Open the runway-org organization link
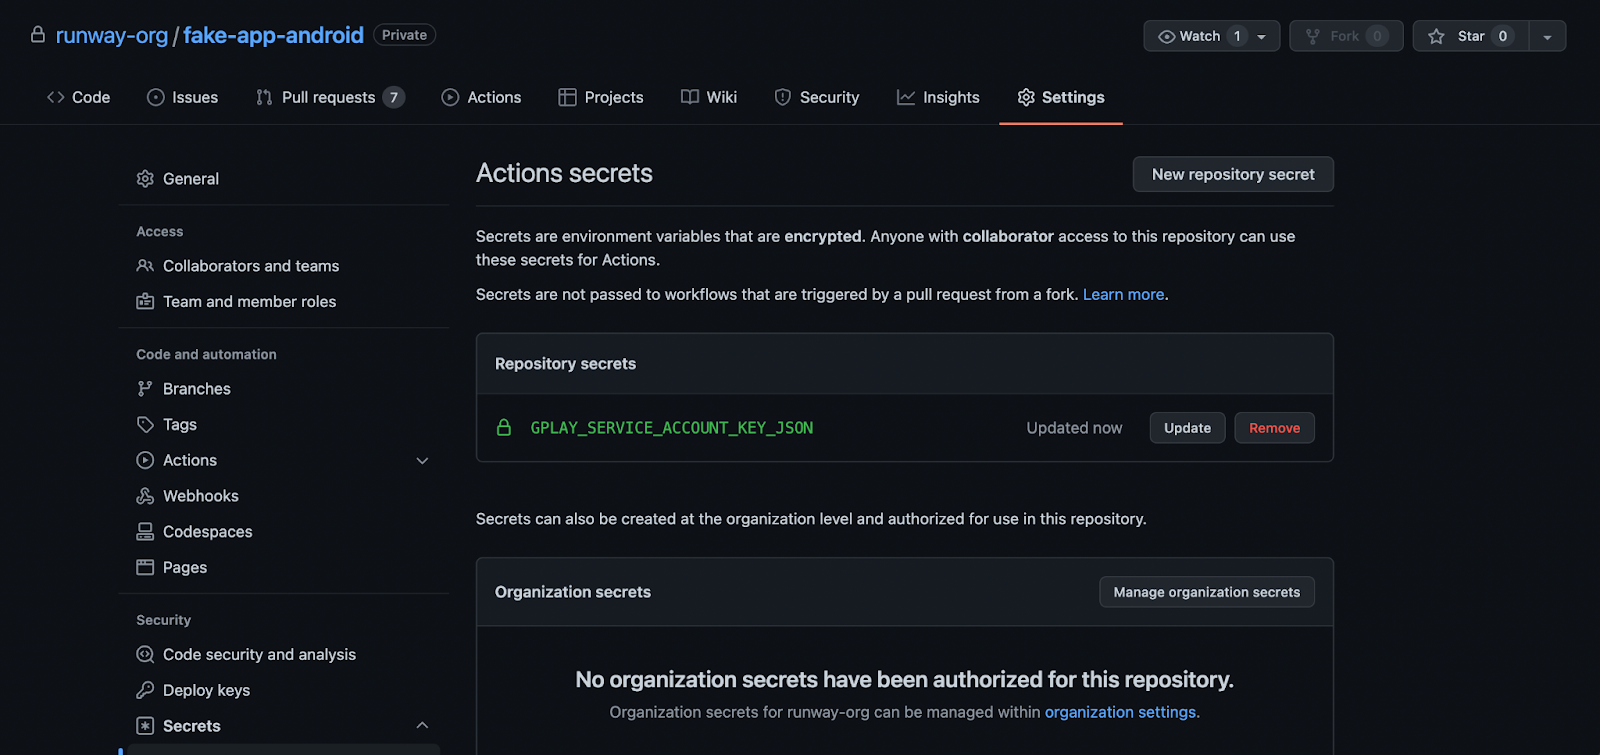The image size is (1600, 755). pyautogui.click(x=112, y=35)
